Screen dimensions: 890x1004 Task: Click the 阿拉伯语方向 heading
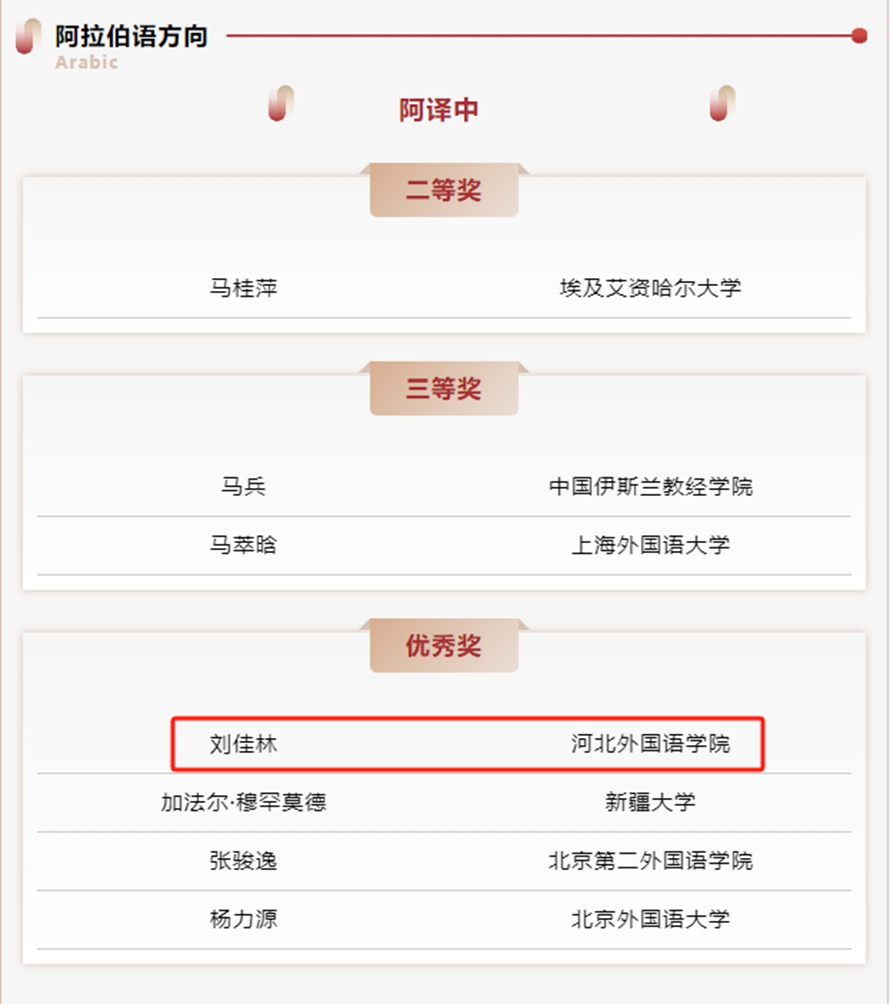[131, 36]
